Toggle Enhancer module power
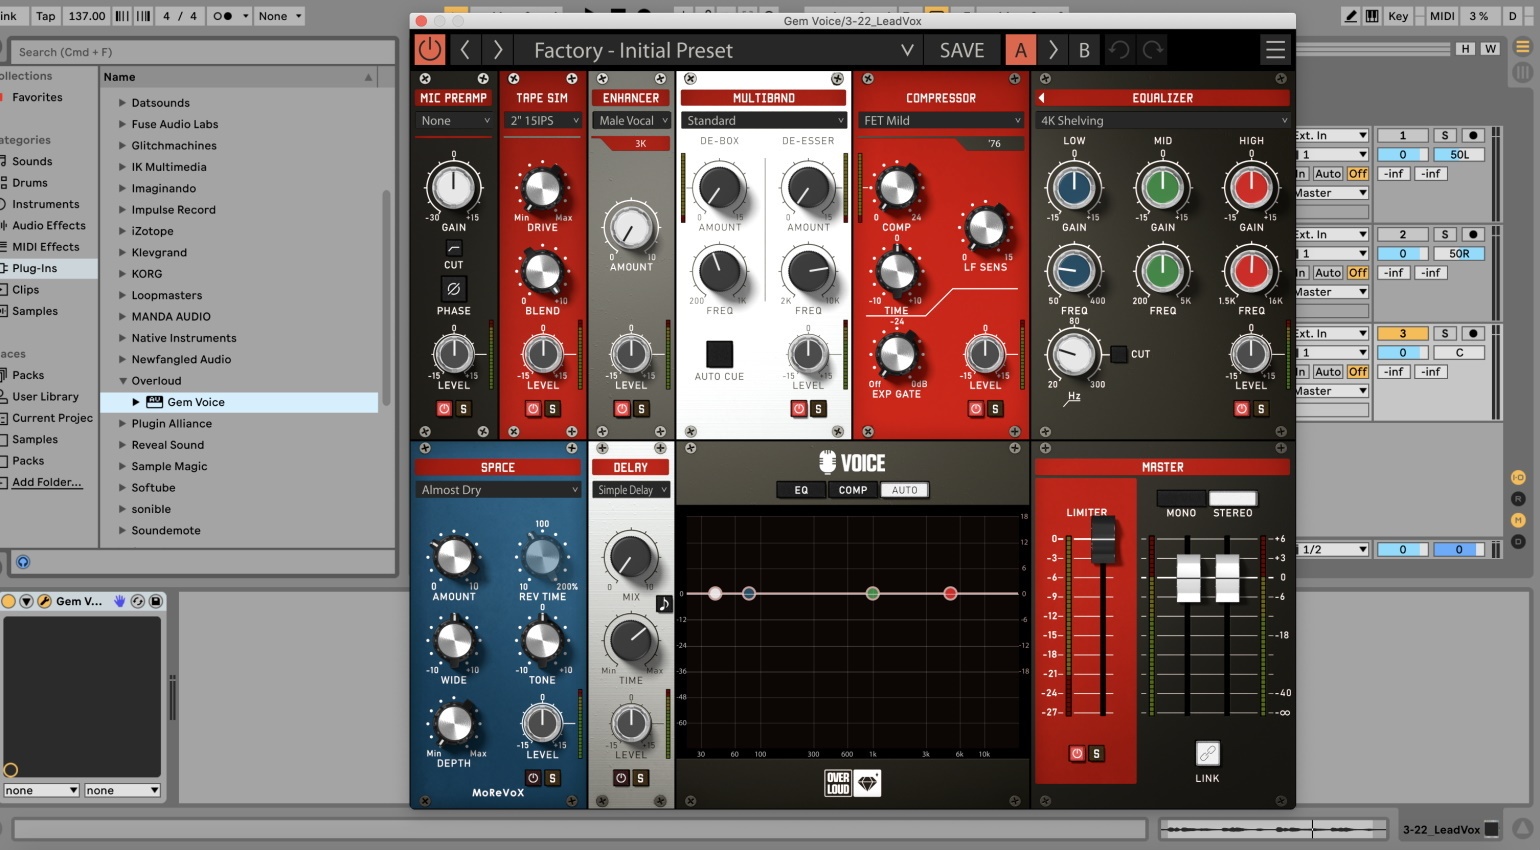This screenshot has width=1540, height=850. 622,409
